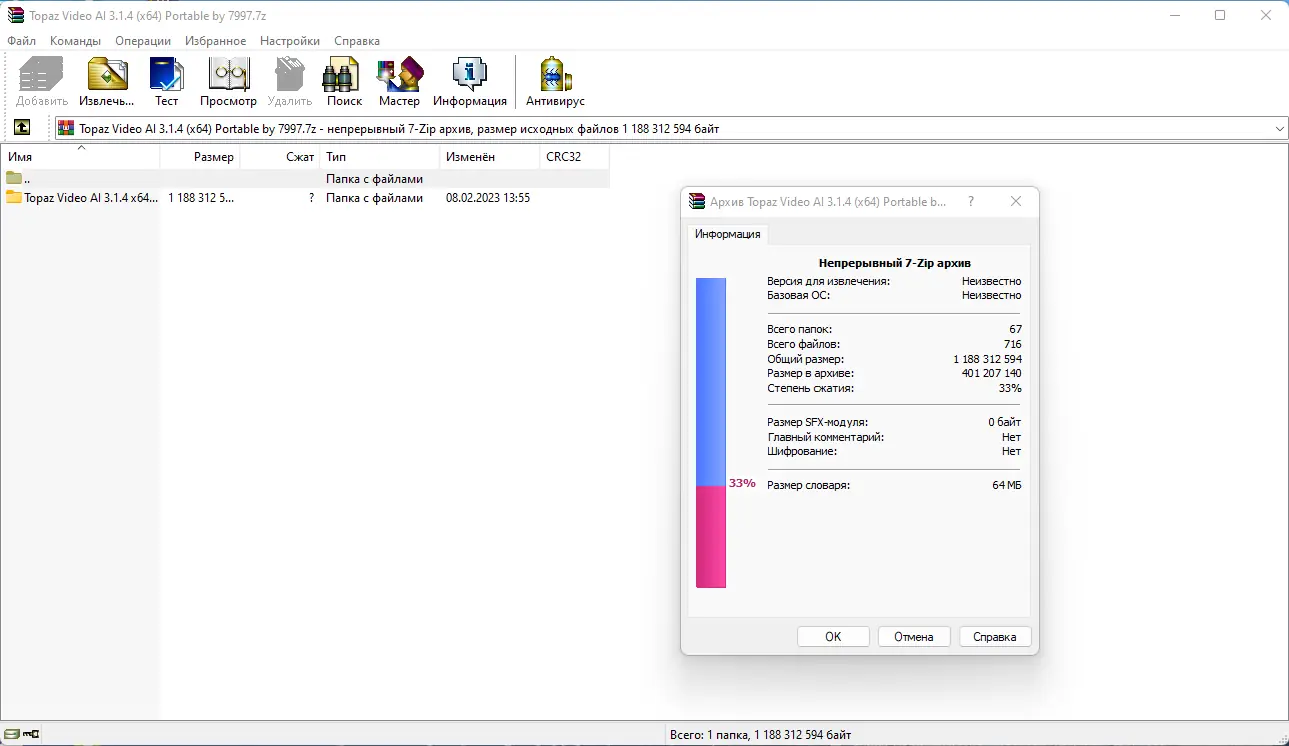
Task: Expand the archive path dropdown arrow
Action: point(1278,127)
